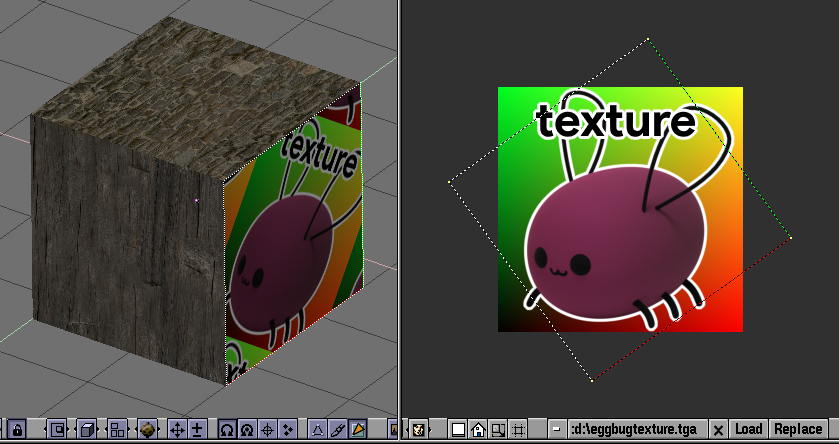Click the eggbug texture image in UV editor
This screenshot has width=839, height=444.
click(620, 209)
